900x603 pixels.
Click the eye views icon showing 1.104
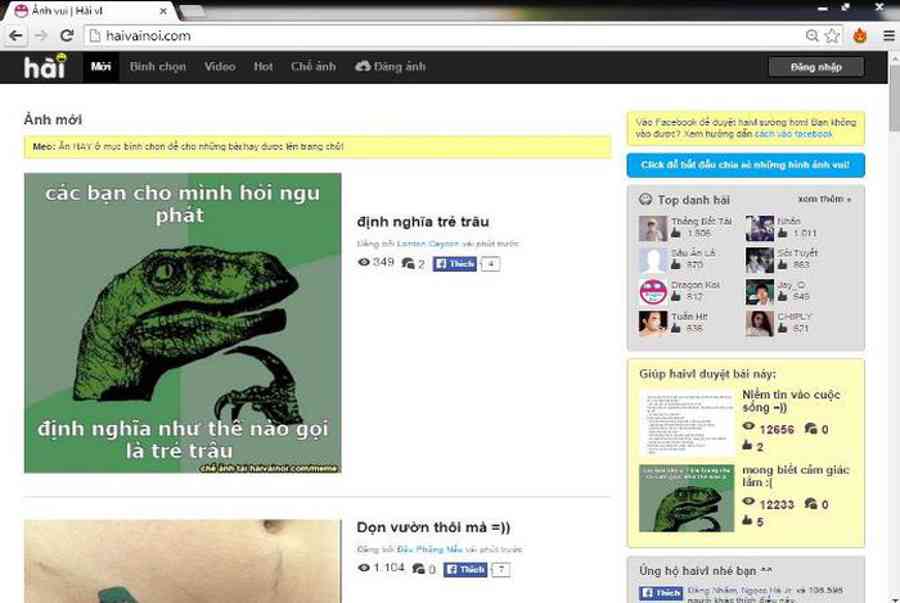[363, 567]
